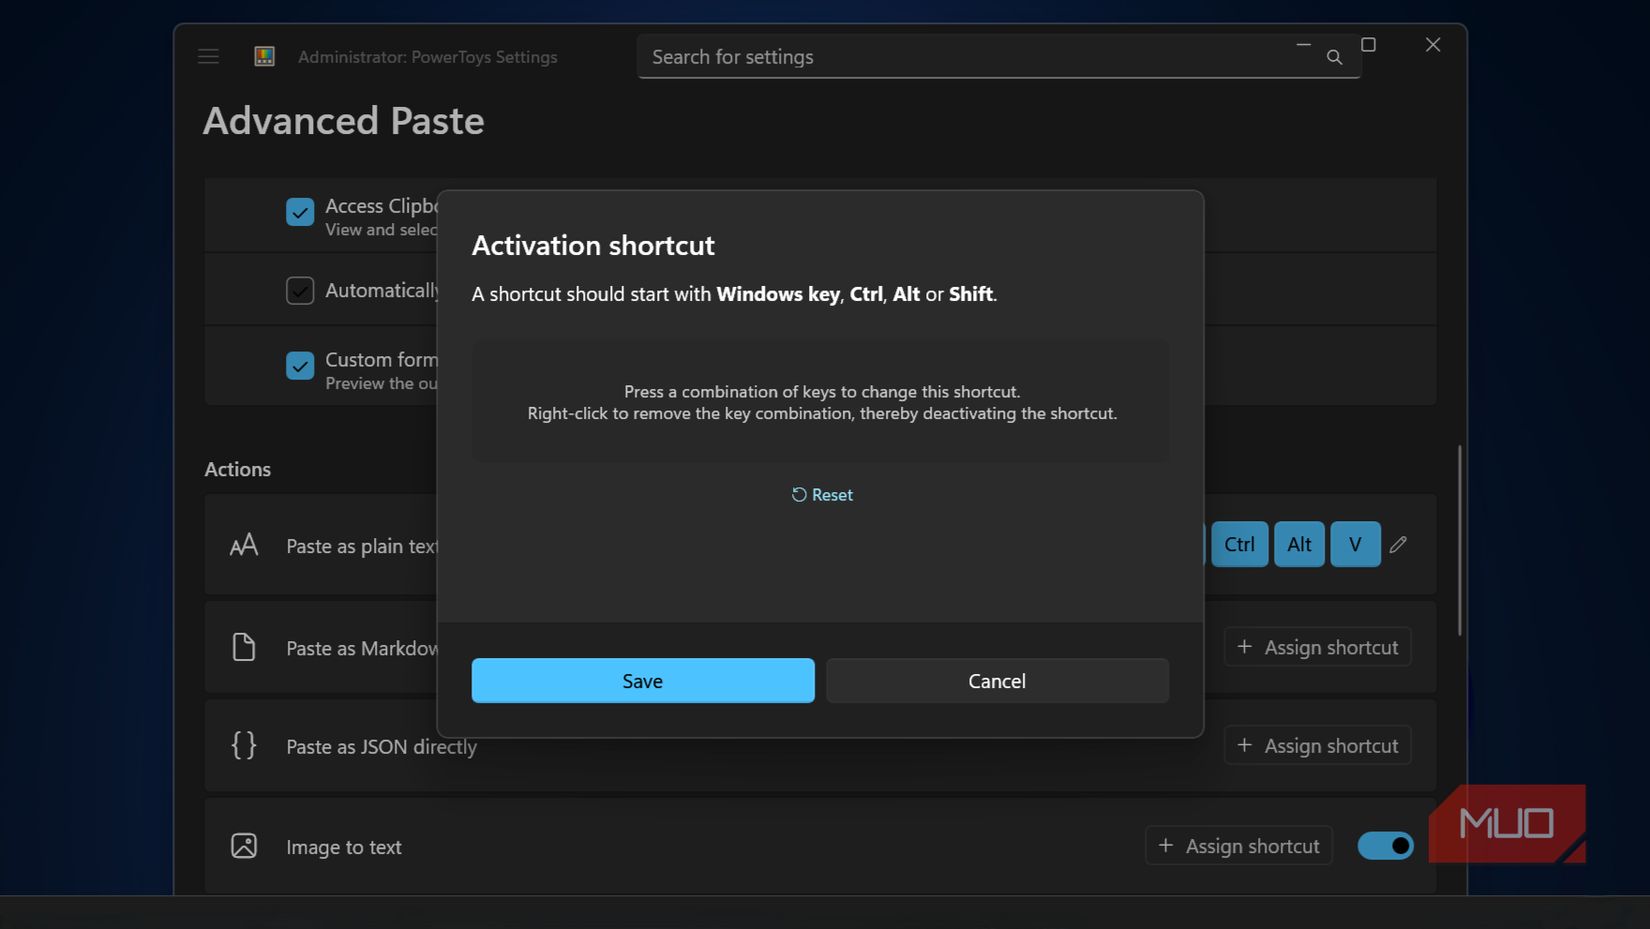This screenshot has width=1650, height=929.
Task: Click the settings page vertical scrollbar
Action: tap(1459, 540)
